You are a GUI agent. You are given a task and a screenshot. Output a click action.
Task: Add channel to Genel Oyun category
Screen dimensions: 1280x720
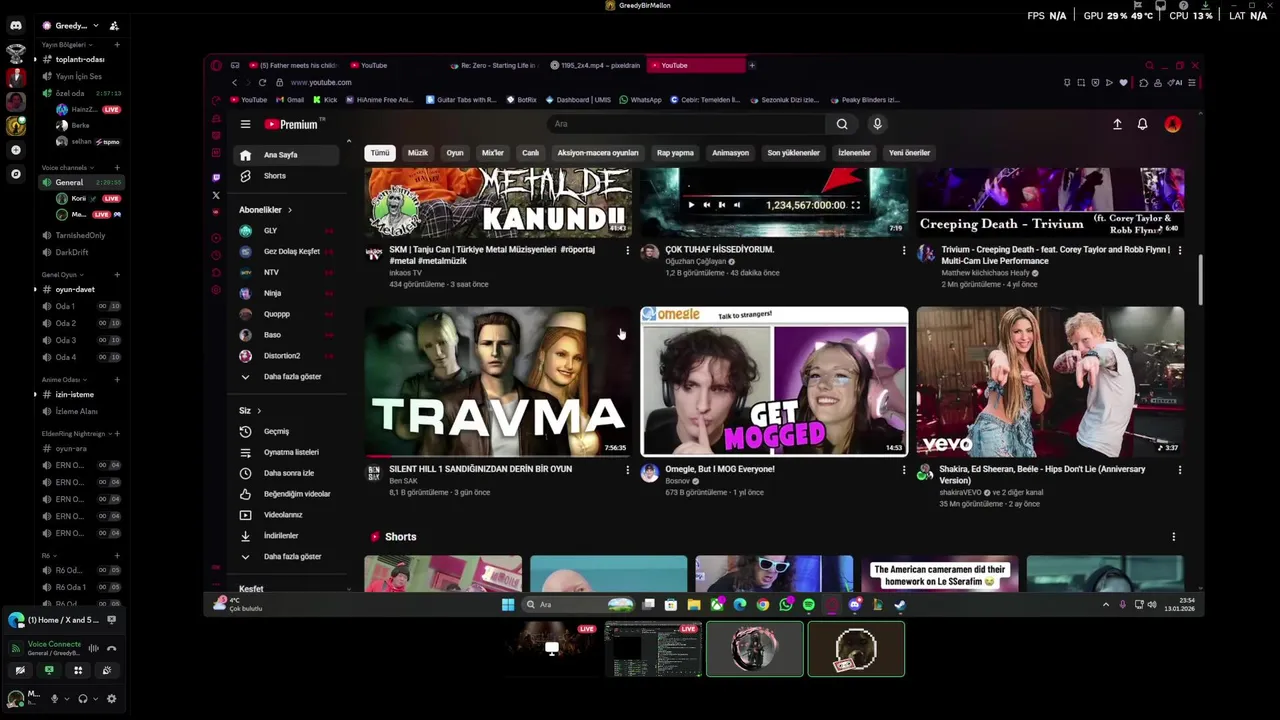[117, 274]
